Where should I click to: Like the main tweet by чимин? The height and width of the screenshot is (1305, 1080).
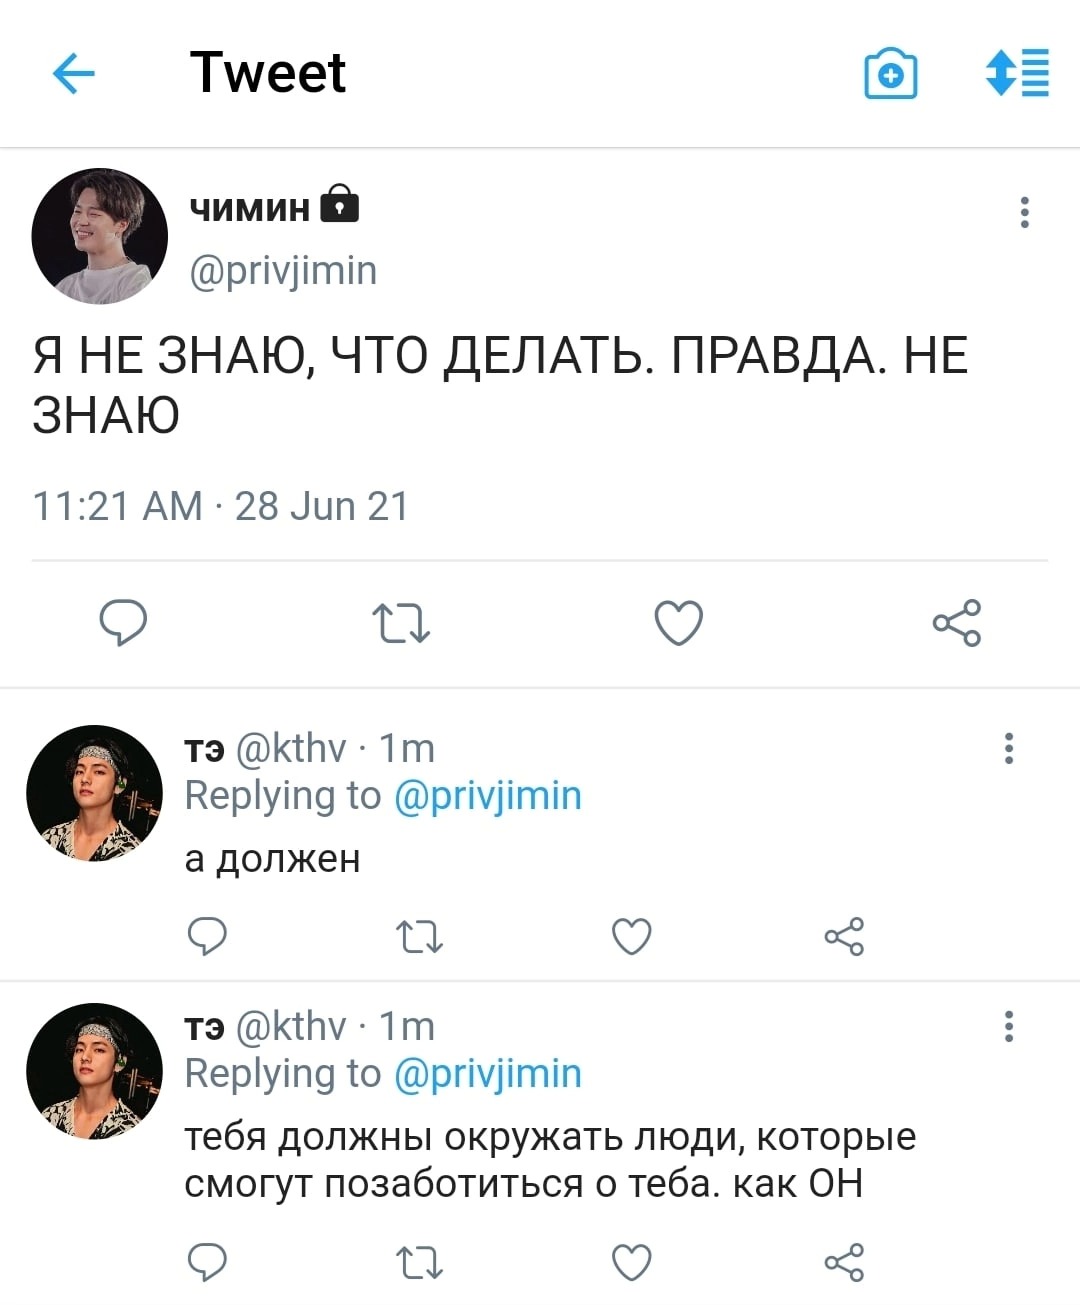[x=679, y=623]
